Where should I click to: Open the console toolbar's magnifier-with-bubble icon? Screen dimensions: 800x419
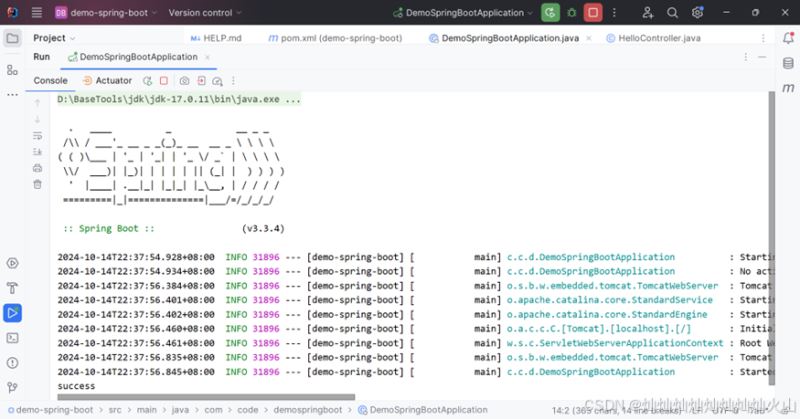point(217,81)
